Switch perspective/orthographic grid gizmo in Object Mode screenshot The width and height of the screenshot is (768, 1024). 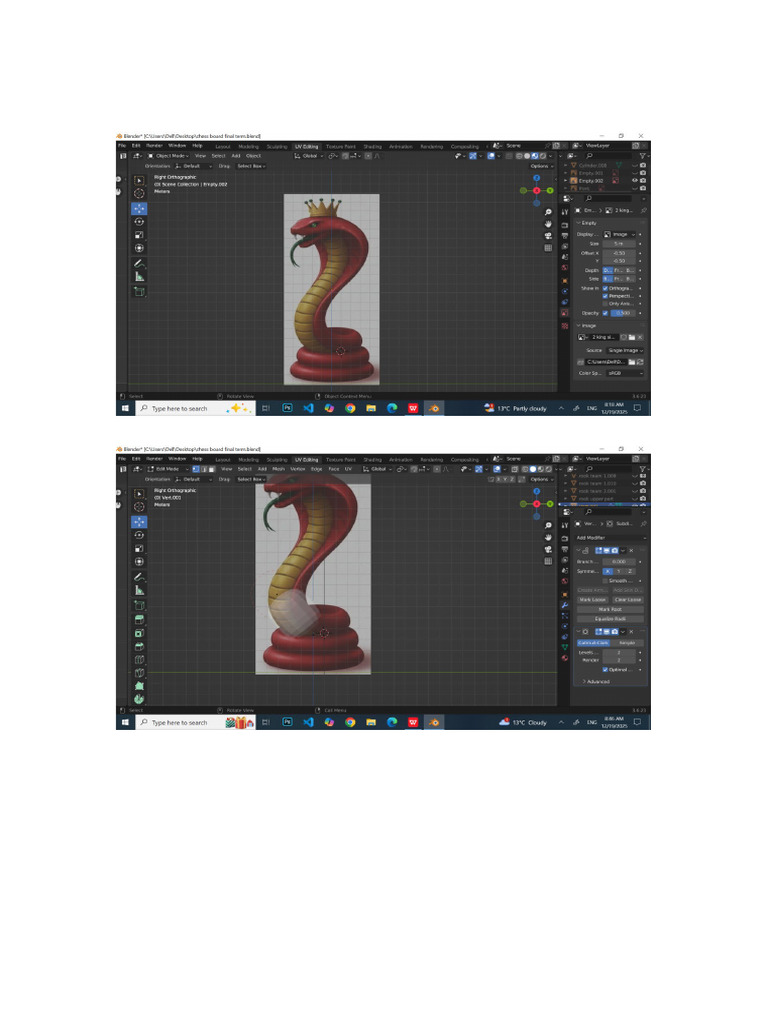point(548,248)
